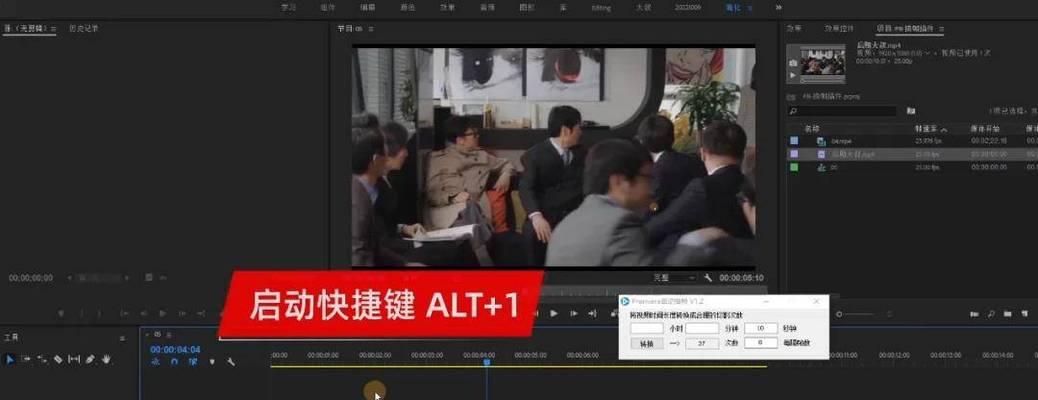Open the Project panel menu icon
The image size is (1038, 400).
(941, 28)
